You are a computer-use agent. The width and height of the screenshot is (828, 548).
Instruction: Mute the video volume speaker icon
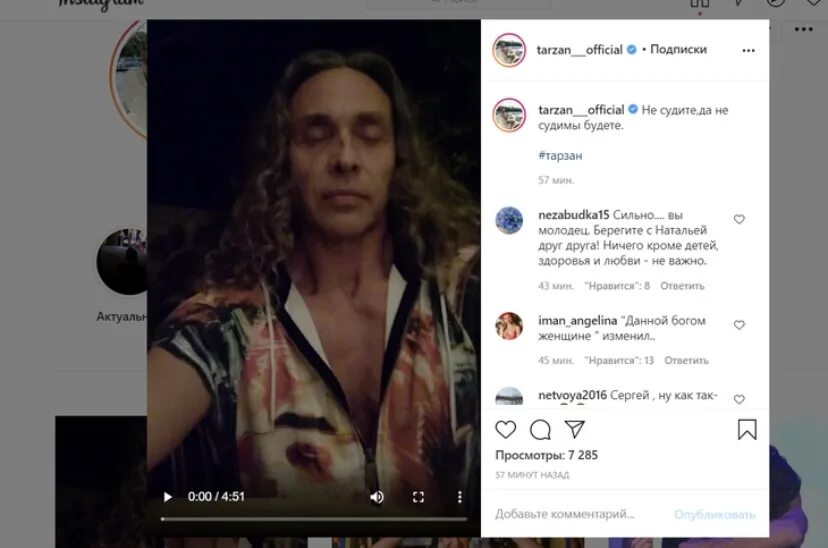tap(377, 497)
